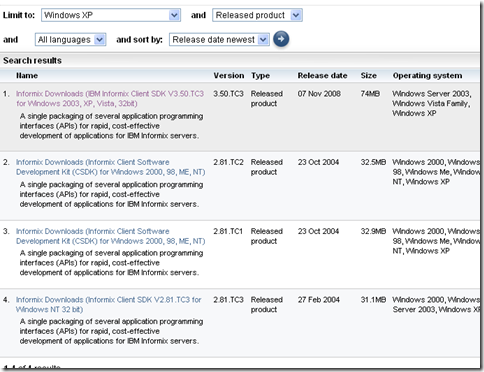Click the Search results heading
The image size is (484, 372).
click(x=32, y=60)
